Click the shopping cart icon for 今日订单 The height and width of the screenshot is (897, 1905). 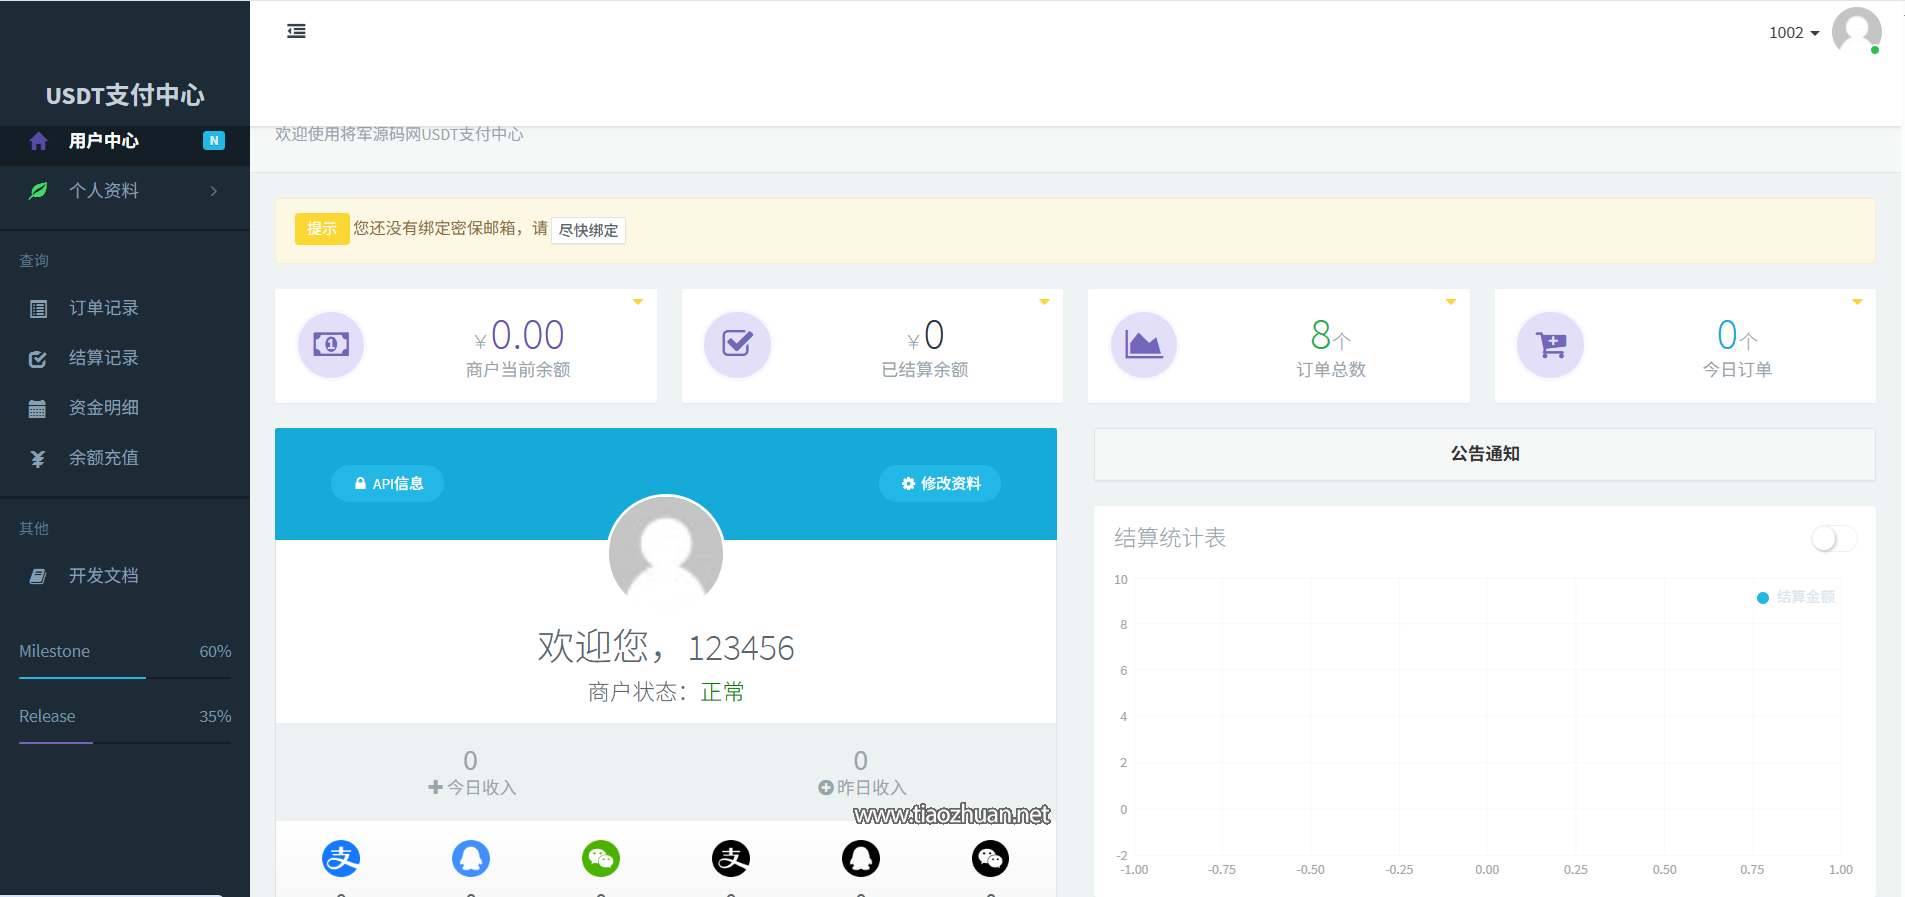(x=1550, y=345)
